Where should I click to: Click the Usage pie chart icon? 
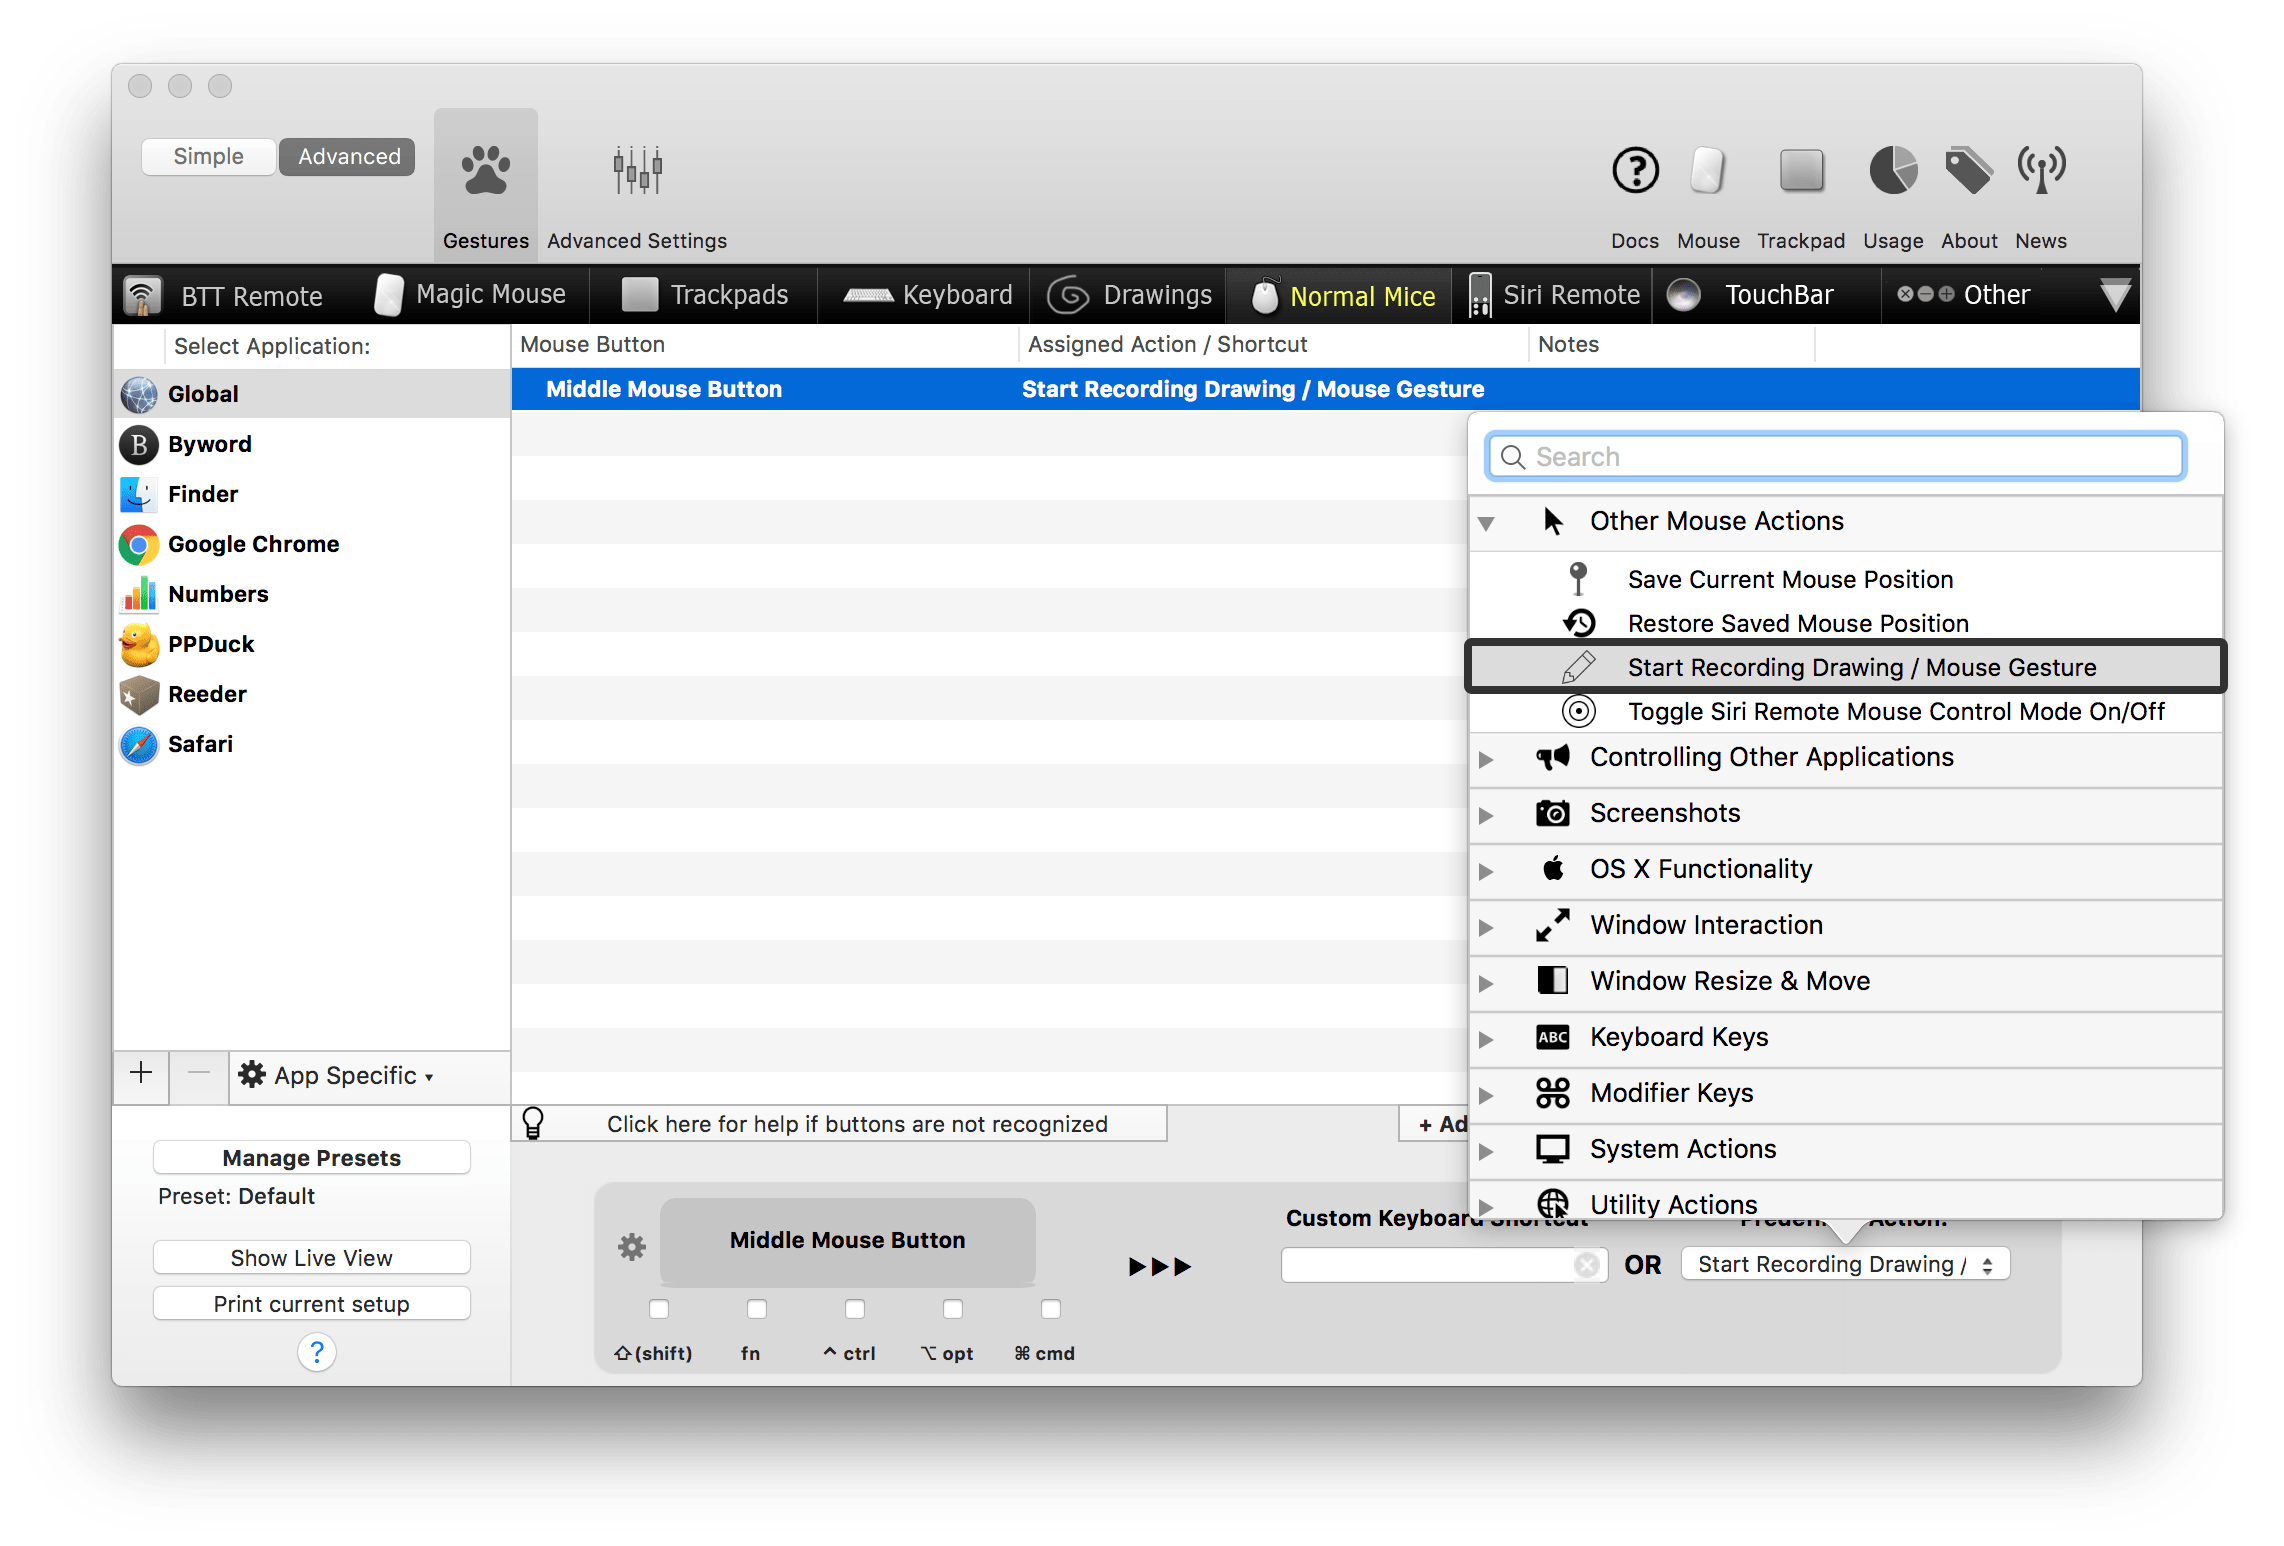coord(1892,171)
